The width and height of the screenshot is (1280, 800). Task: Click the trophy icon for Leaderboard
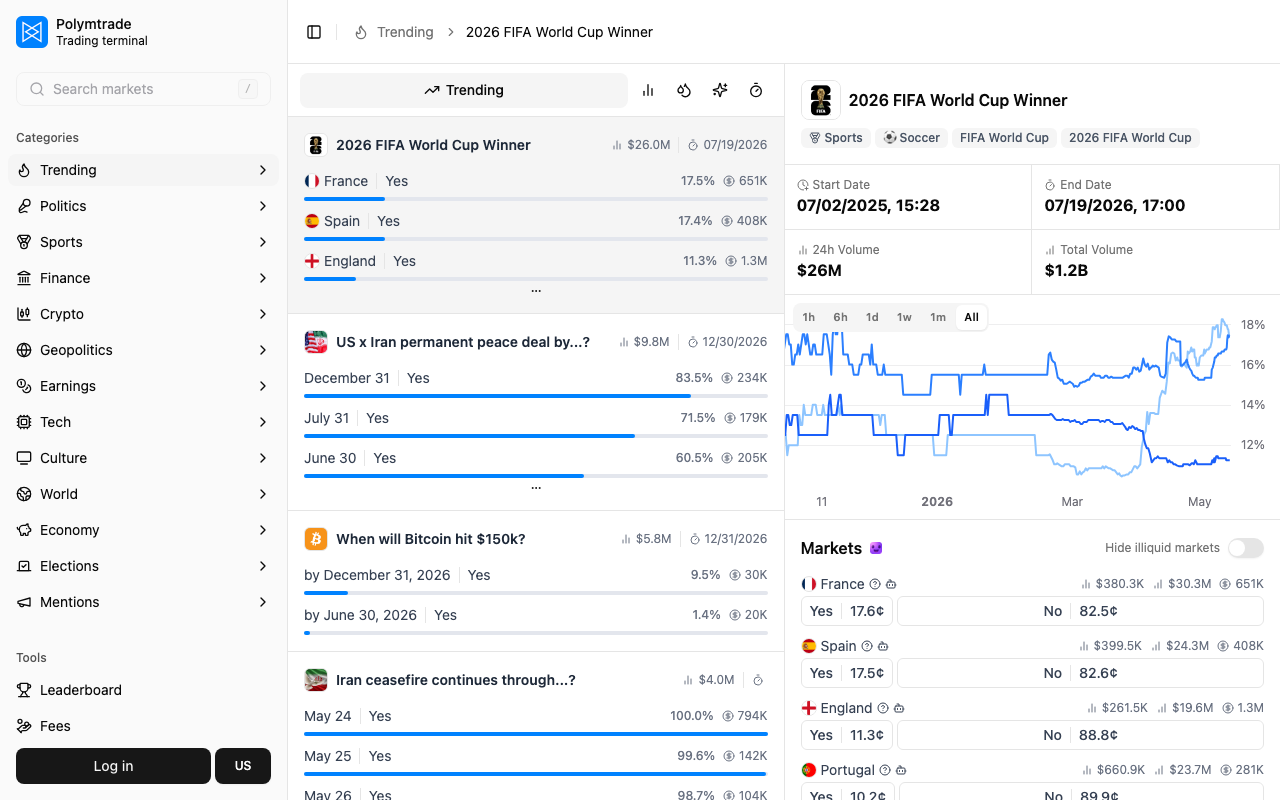pyautogui.click(x=24, y=690)
